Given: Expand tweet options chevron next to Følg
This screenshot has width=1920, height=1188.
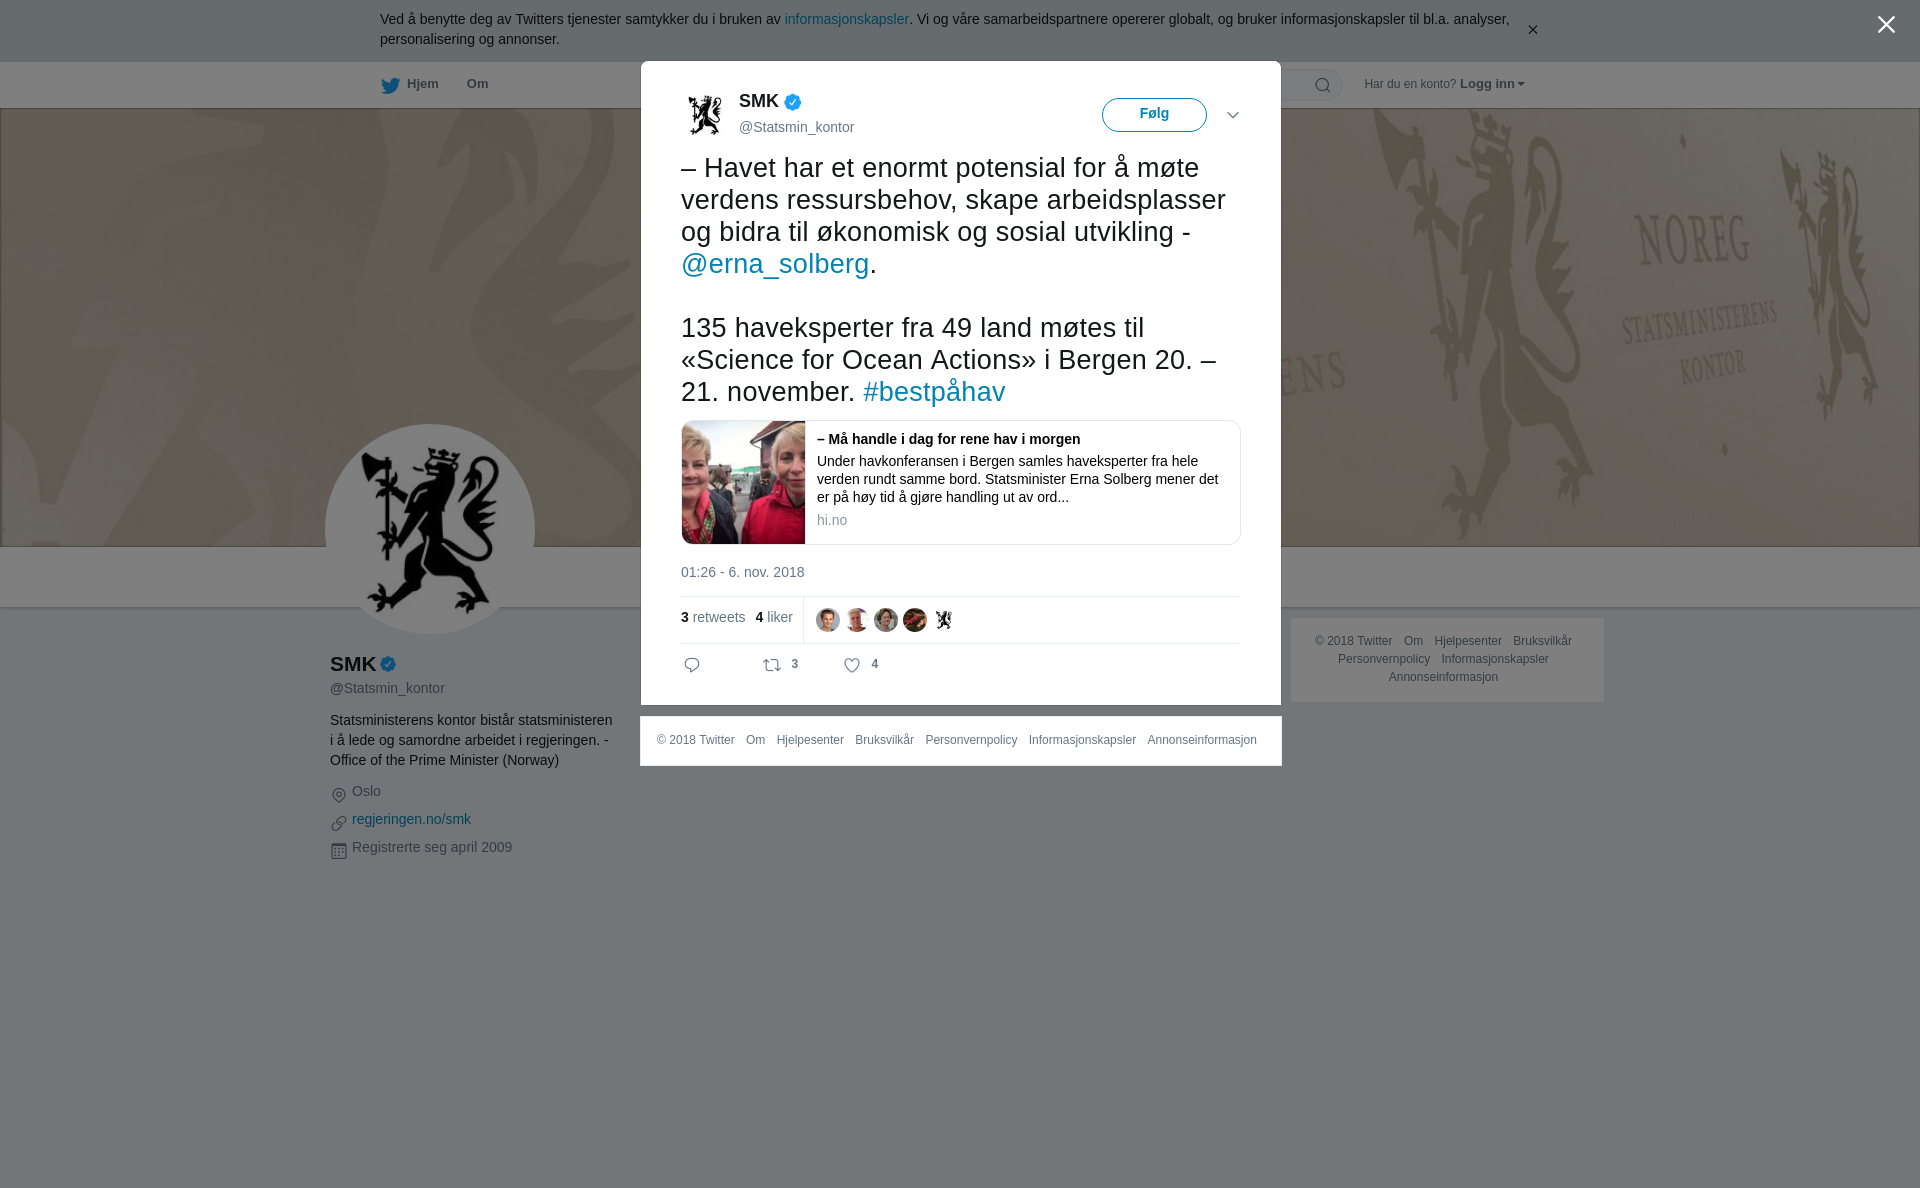Looking at the screenshot, I should 1233,115.
